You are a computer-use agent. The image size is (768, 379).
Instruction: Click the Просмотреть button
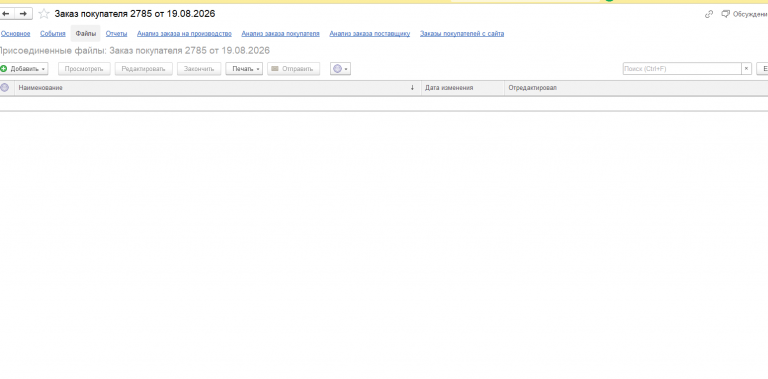point(84,69)
